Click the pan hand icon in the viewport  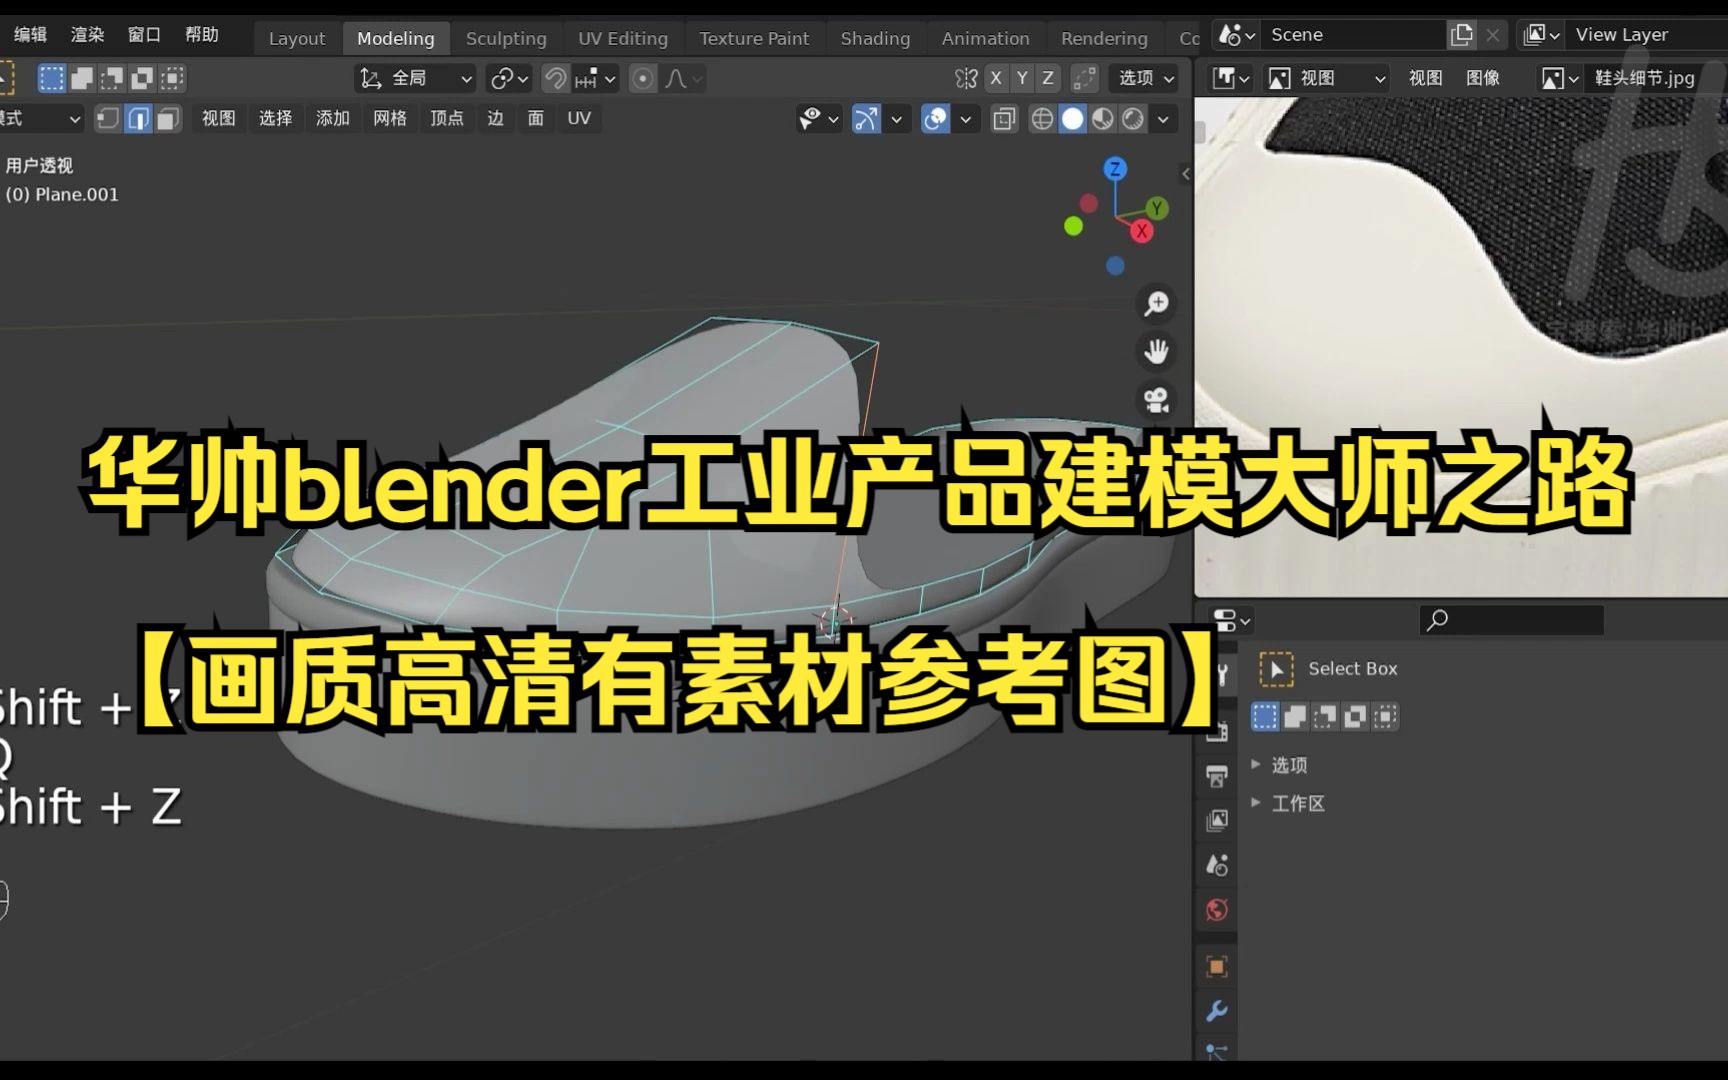[1157, 351]
